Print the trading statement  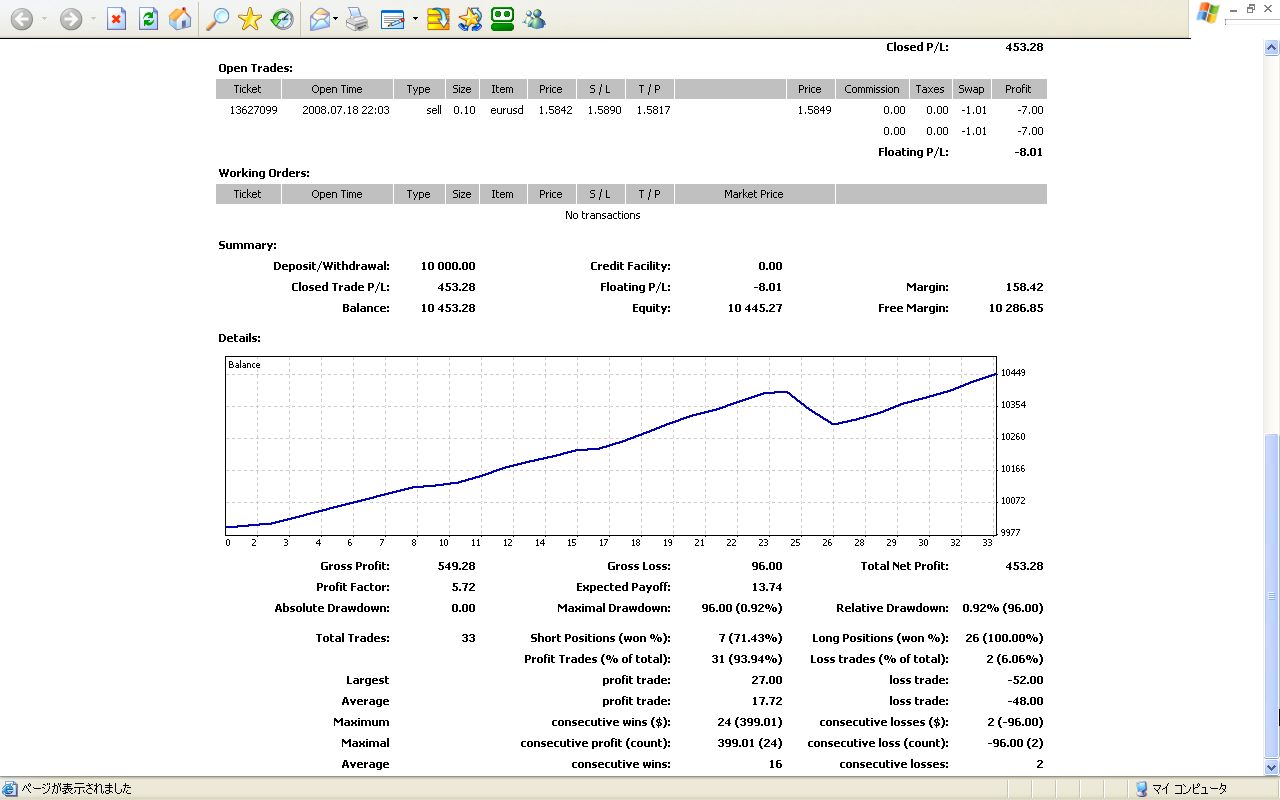click(x=357, y=19)
